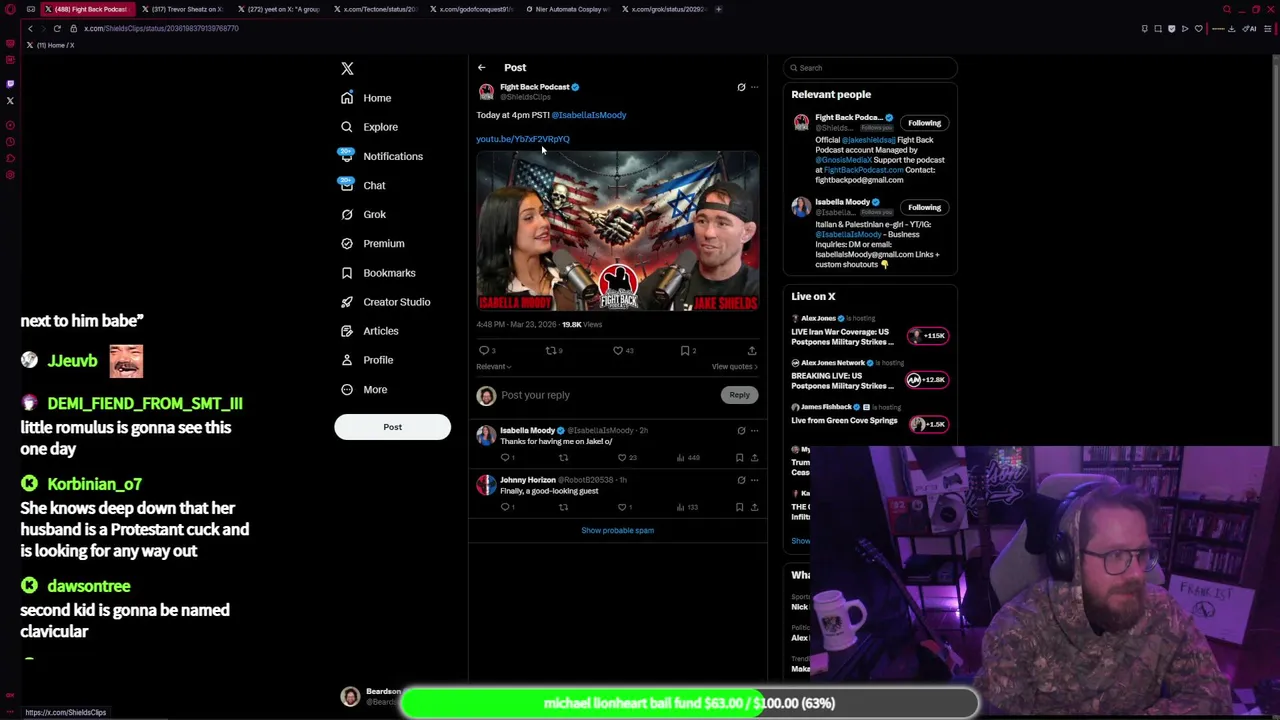The image size is (1280, 720).
Task: Click reply icon on main post
Action: 485,351
